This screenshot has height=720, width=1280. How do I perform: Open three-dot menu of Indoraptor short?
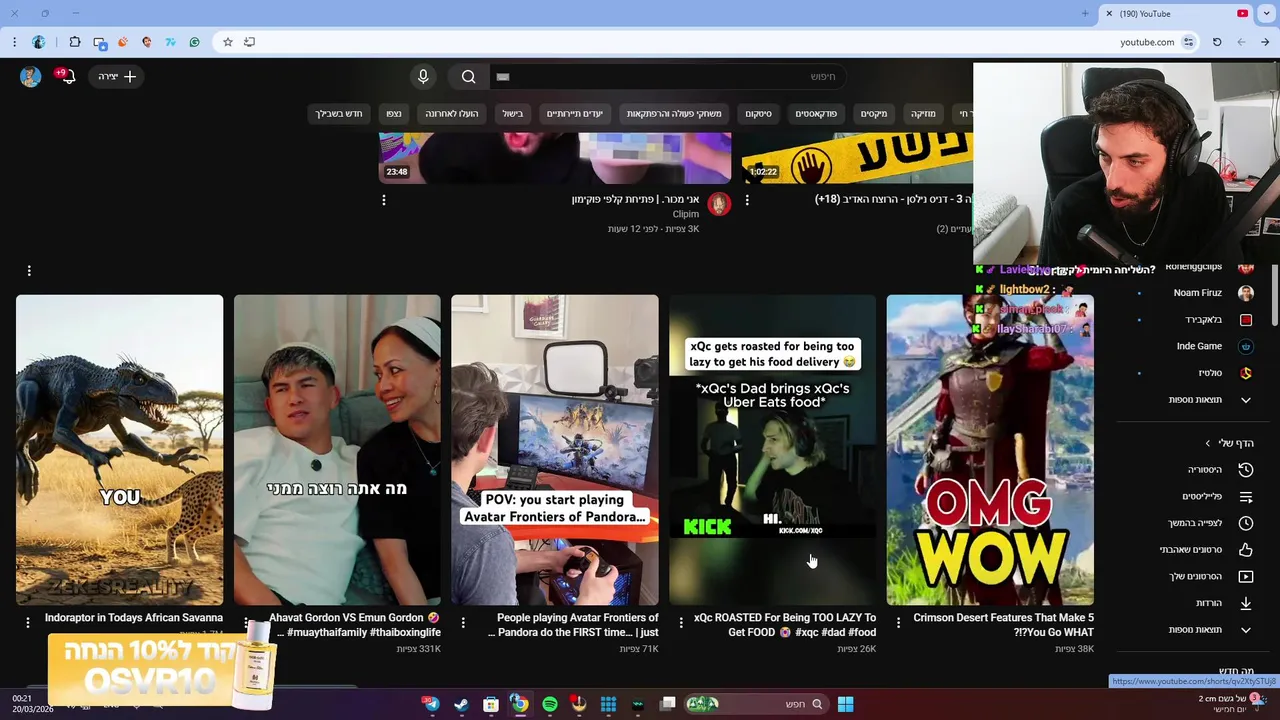(28, 622)
